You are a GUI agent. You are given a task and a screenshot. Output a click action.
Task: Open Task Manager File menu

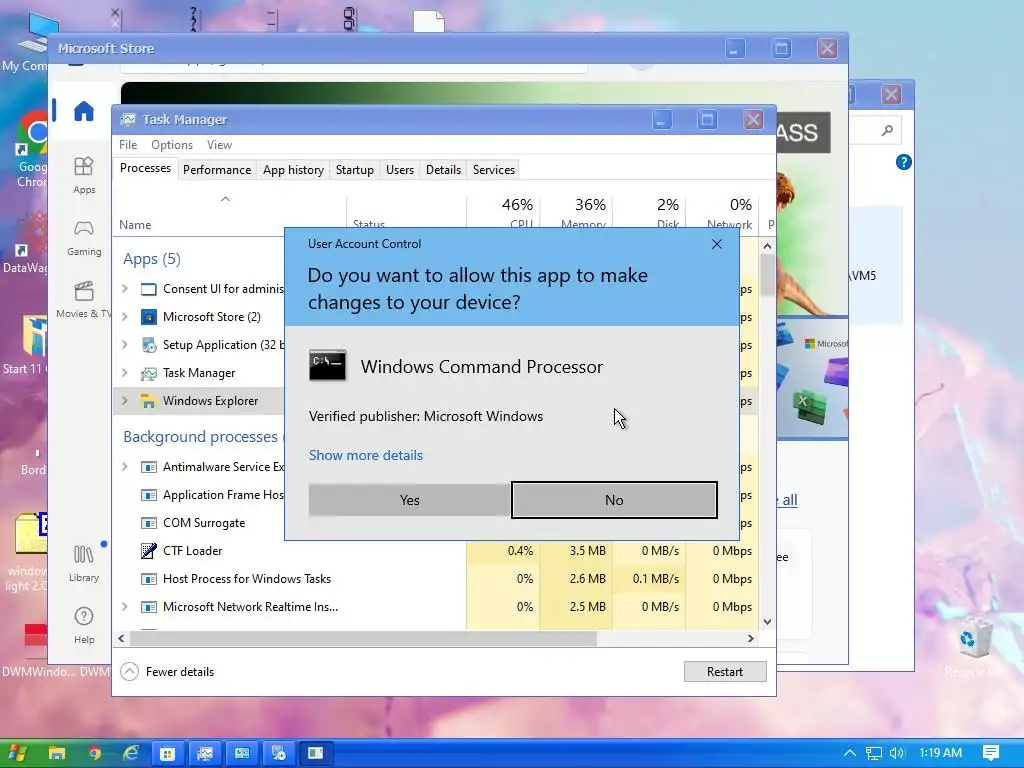[x=128, y=145]
